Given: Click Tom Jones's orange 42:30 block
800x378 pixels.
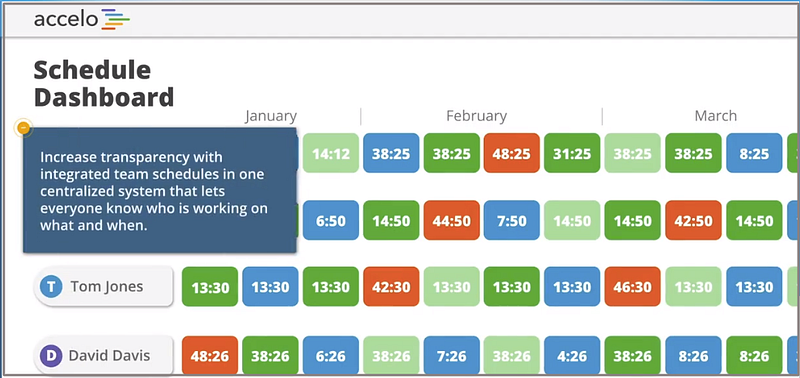Looking at the screenshot, I should click(x=391, y=287).
